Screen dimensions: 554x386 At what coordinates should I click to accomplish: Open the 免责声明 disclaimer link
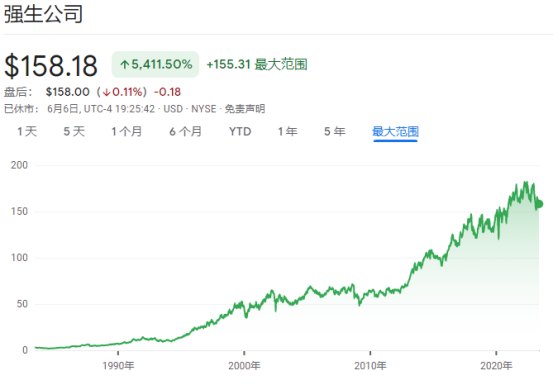click(x=245, y=109)
